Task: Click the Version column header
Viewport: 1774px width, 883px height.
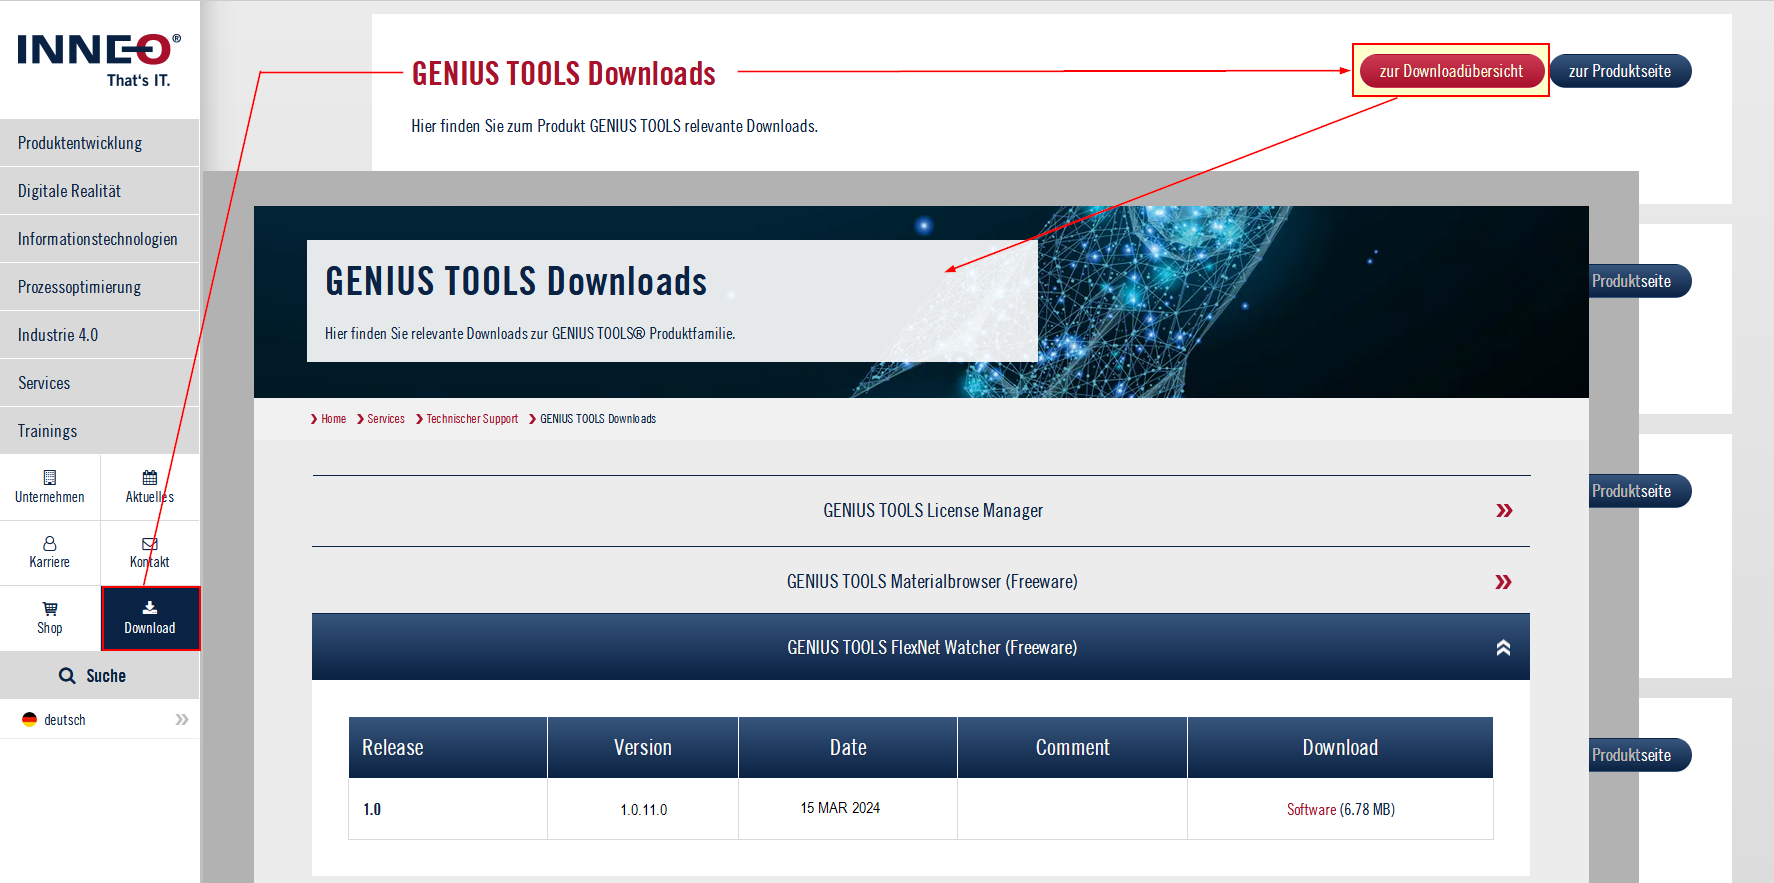Action: click(x=643, y=747)
